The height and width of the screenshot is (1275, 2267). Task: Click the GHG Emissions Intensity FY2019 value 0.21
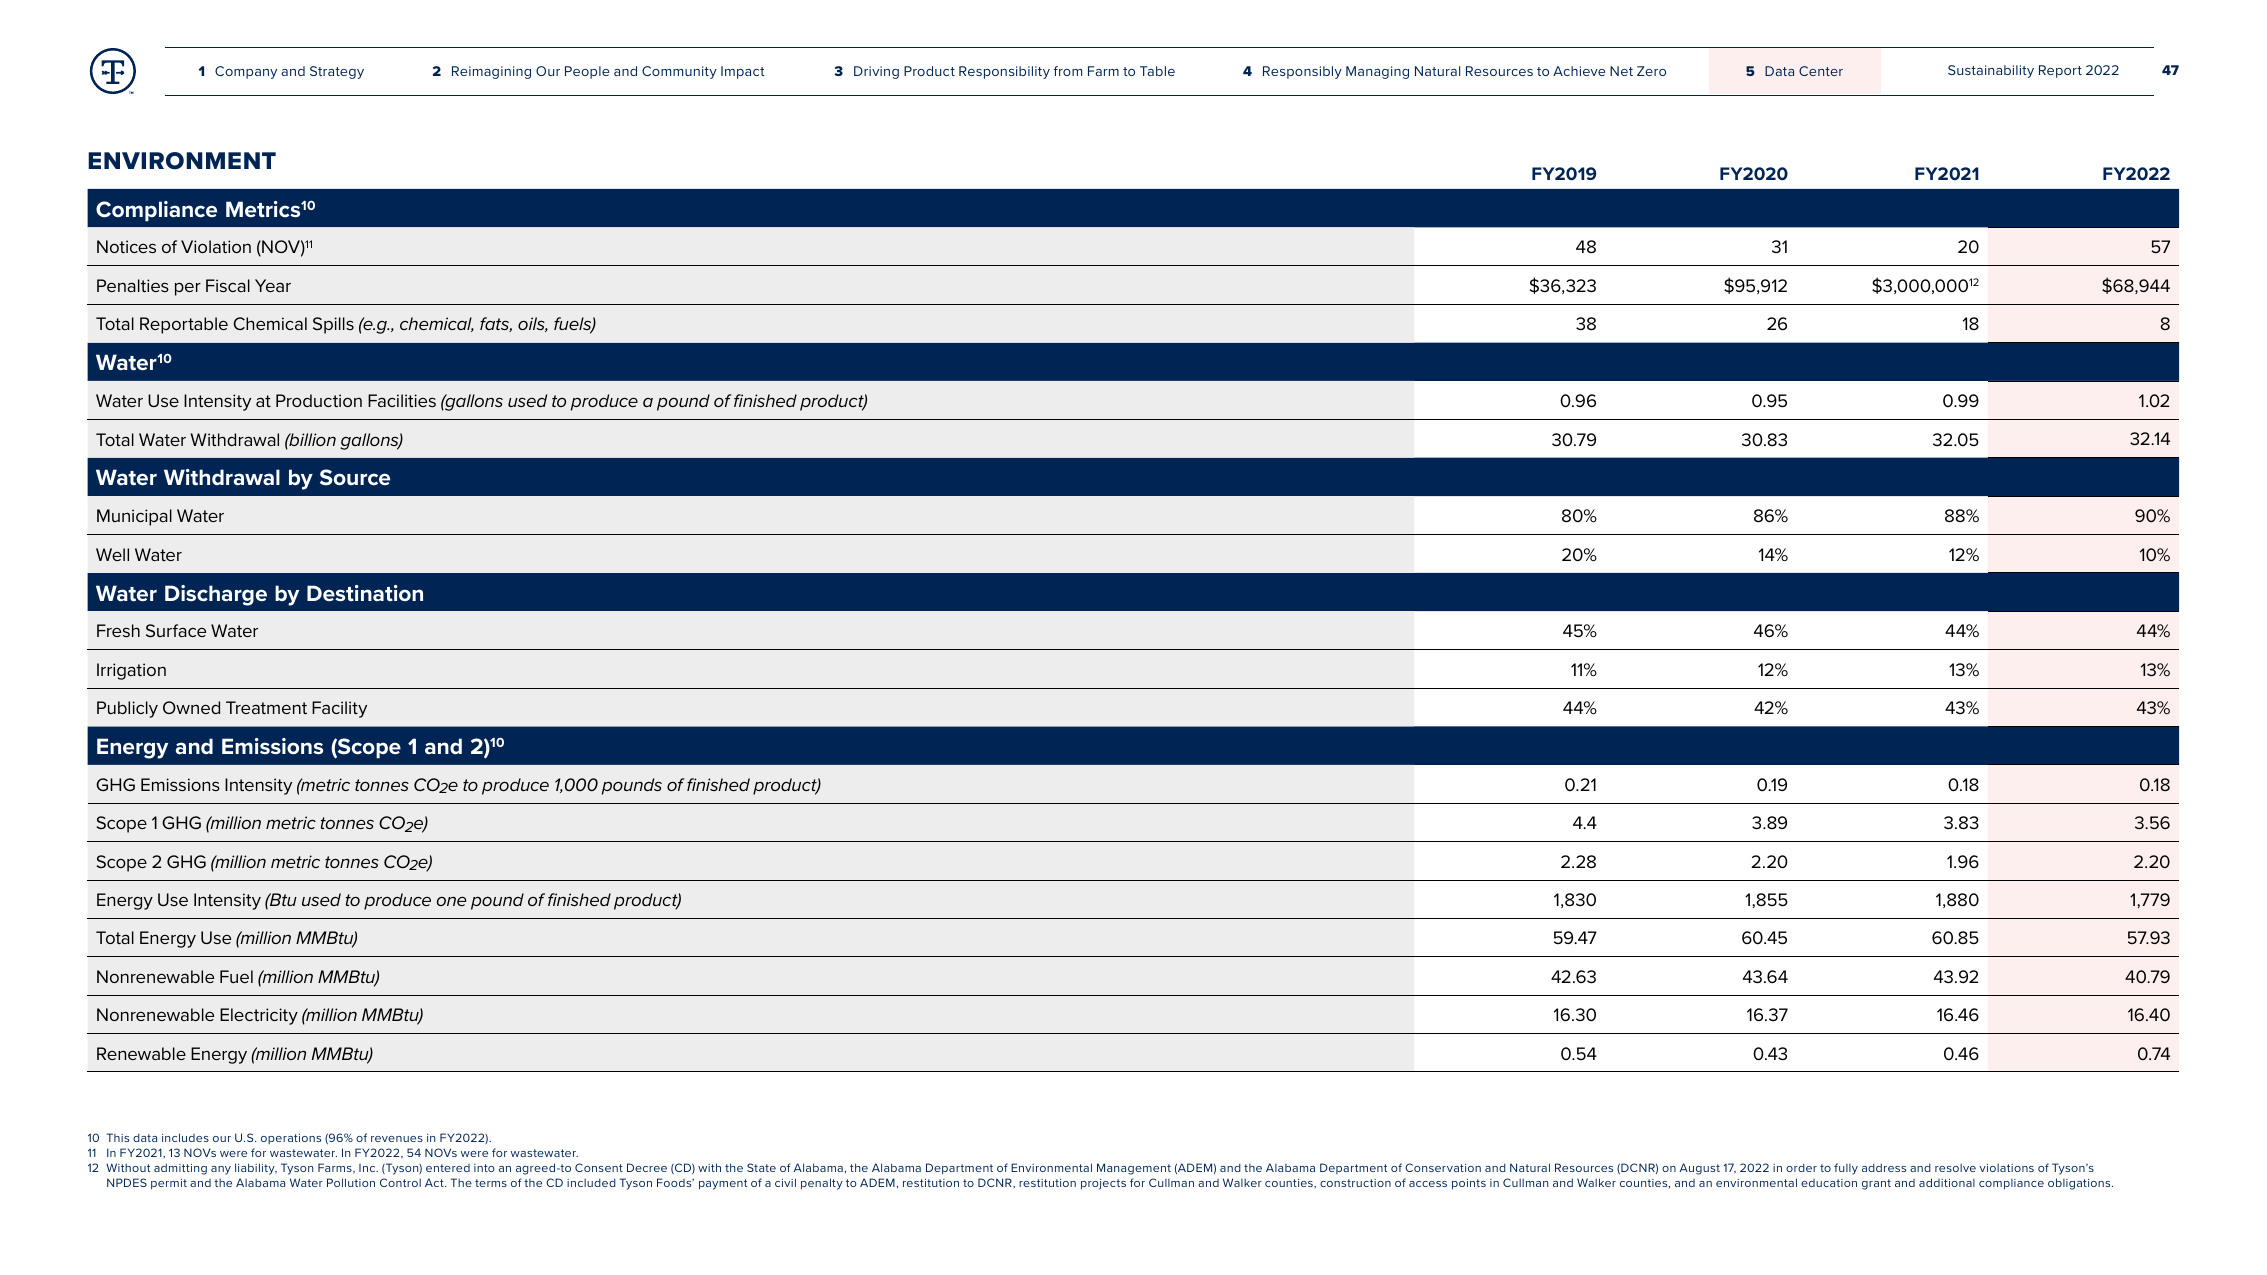1580,785
